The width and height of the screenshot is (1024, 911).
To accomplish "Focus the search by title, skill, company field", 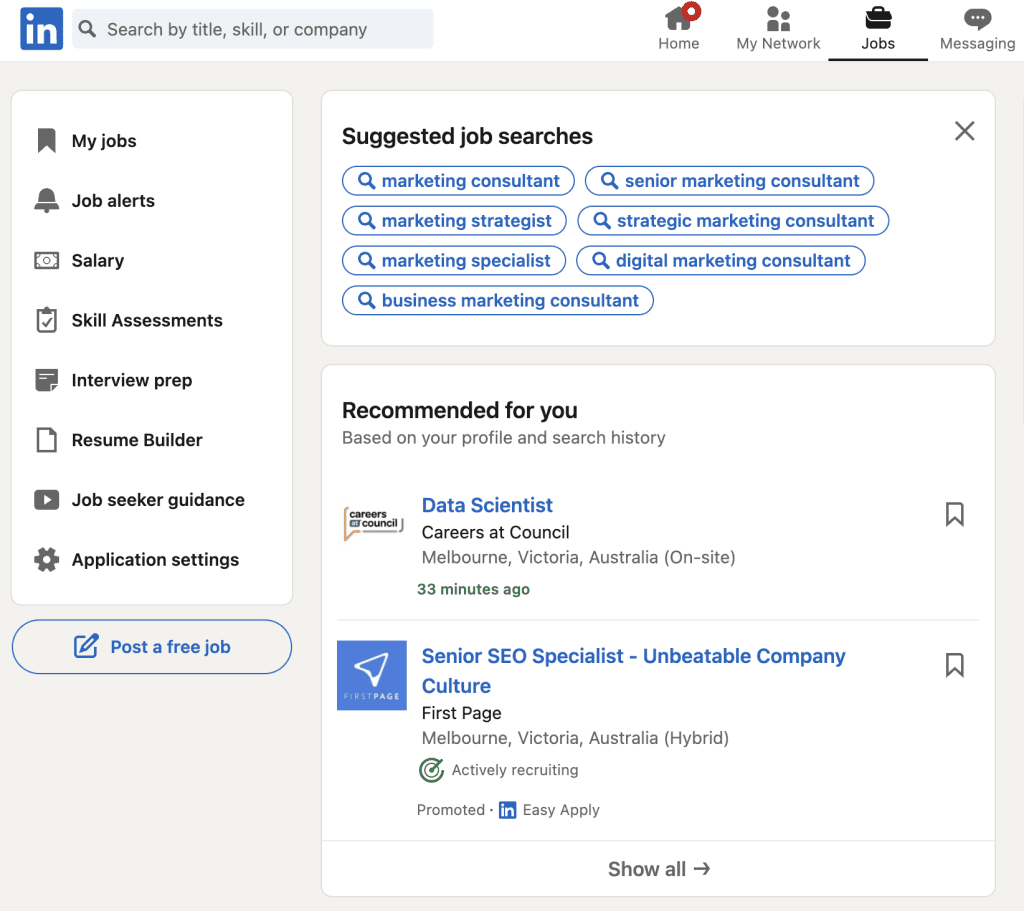I will tap(253, 29).
